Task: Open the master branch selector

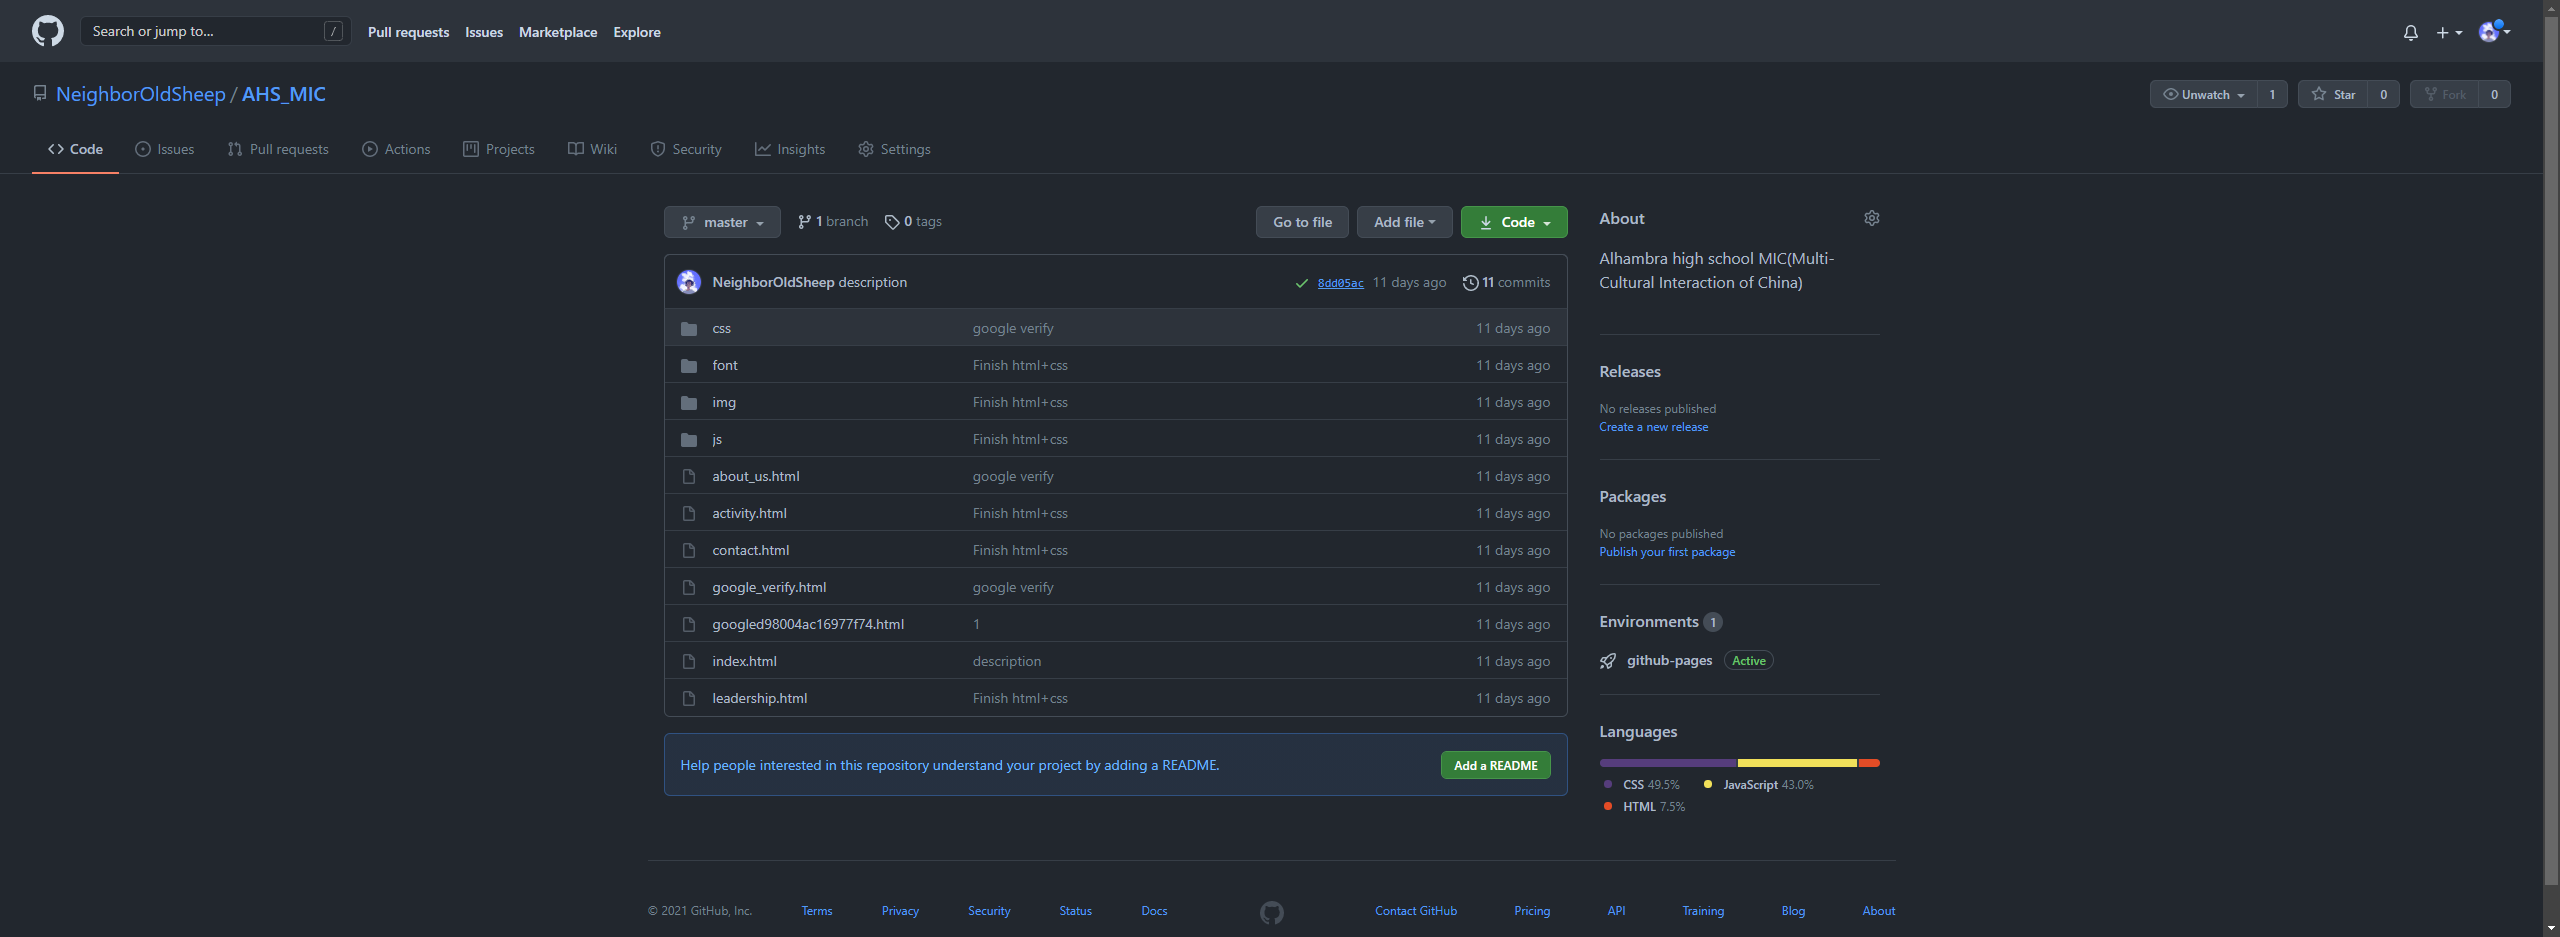Action: (722, 222)
